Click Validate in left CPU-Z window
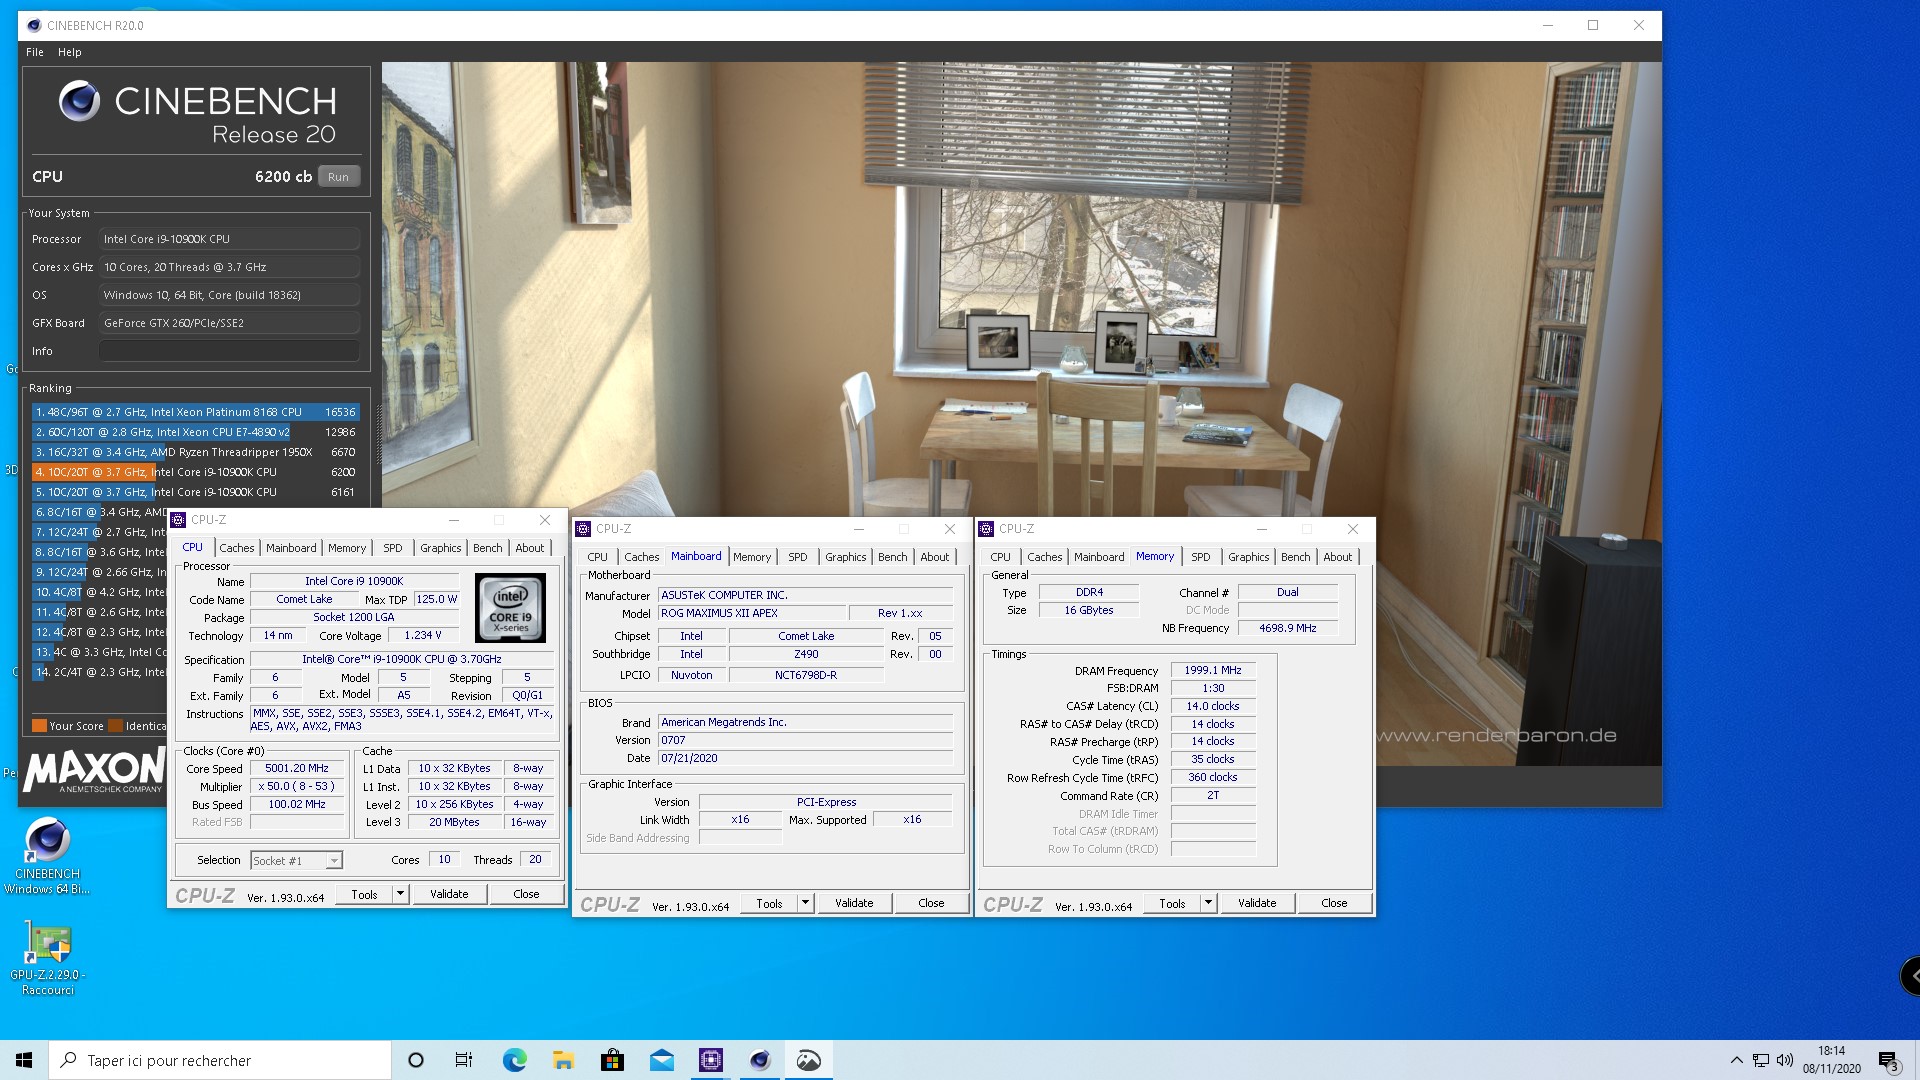Image resolution: width=1920 pixels, height=1080 pixels. pyautogui.click(x=449, y=894)
